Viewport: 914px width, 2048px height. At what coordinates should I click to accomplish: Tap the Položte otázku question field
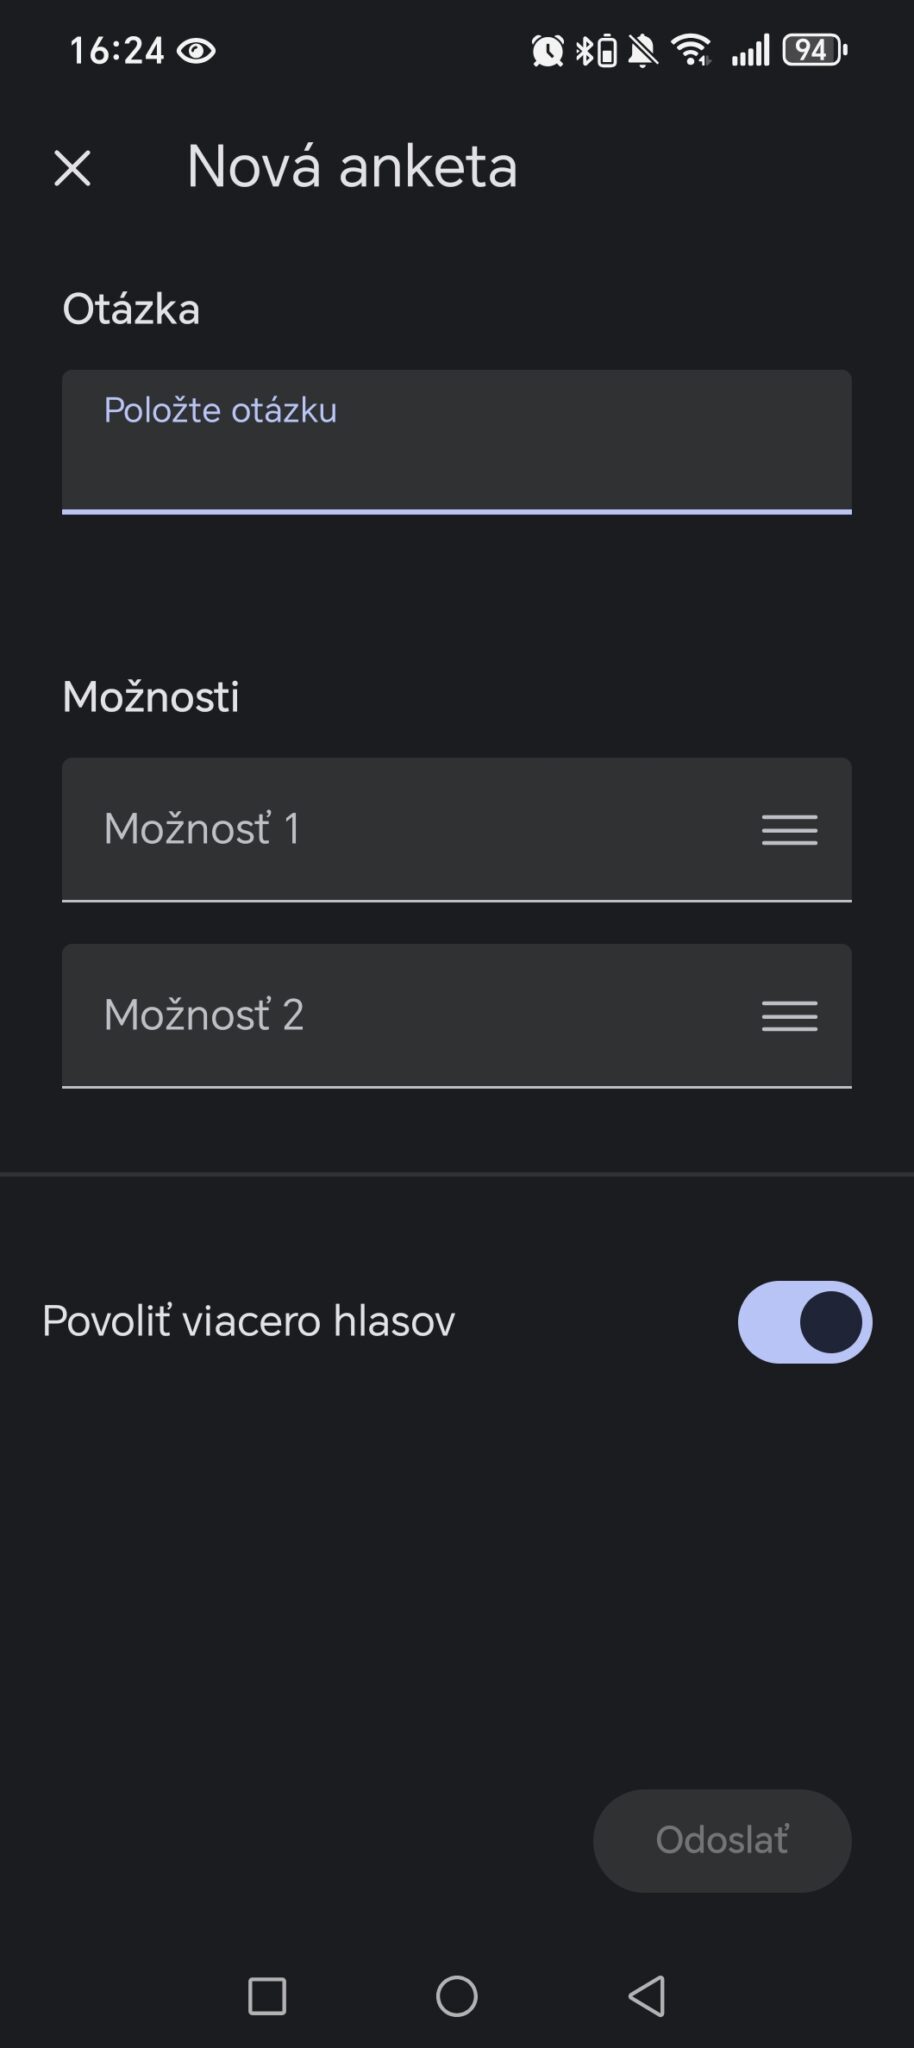pos(456,441)
